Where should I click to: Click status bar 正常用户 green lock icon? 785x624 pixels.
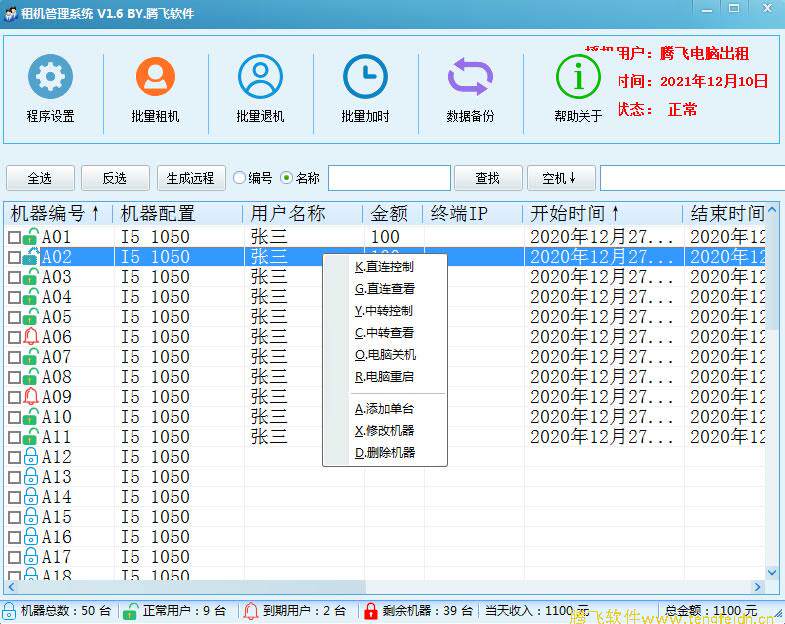[x=130, y=611]
